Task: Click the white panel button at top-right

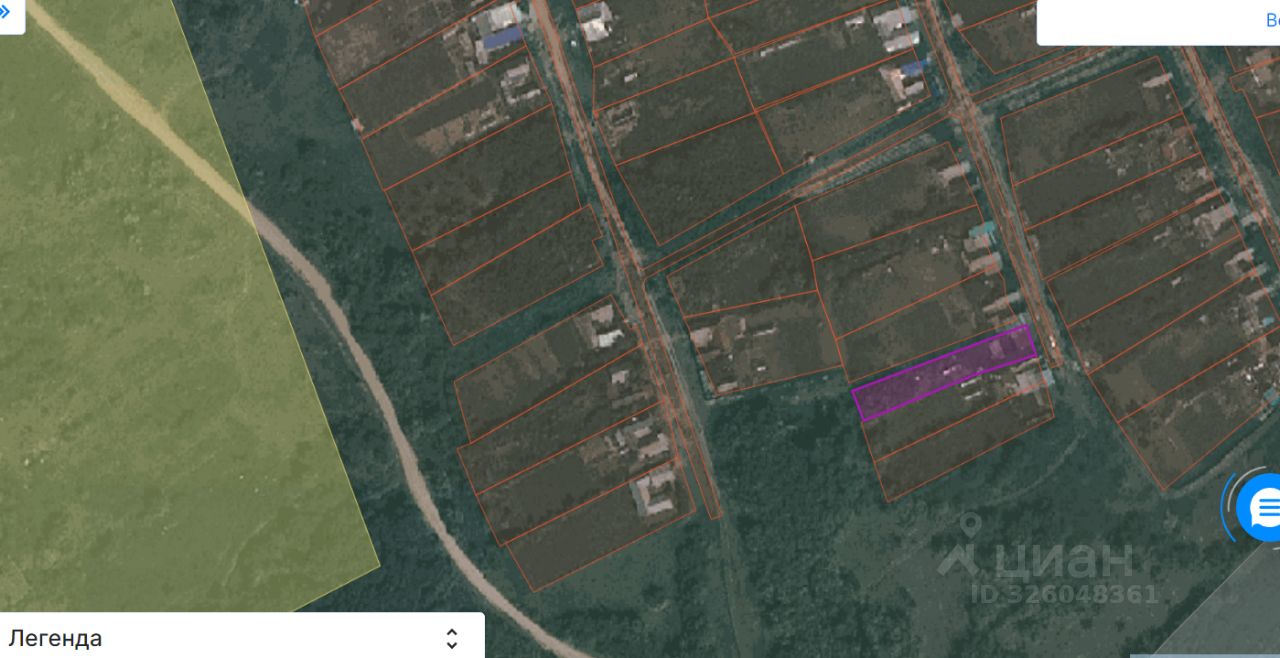Action: [1158, 22]
